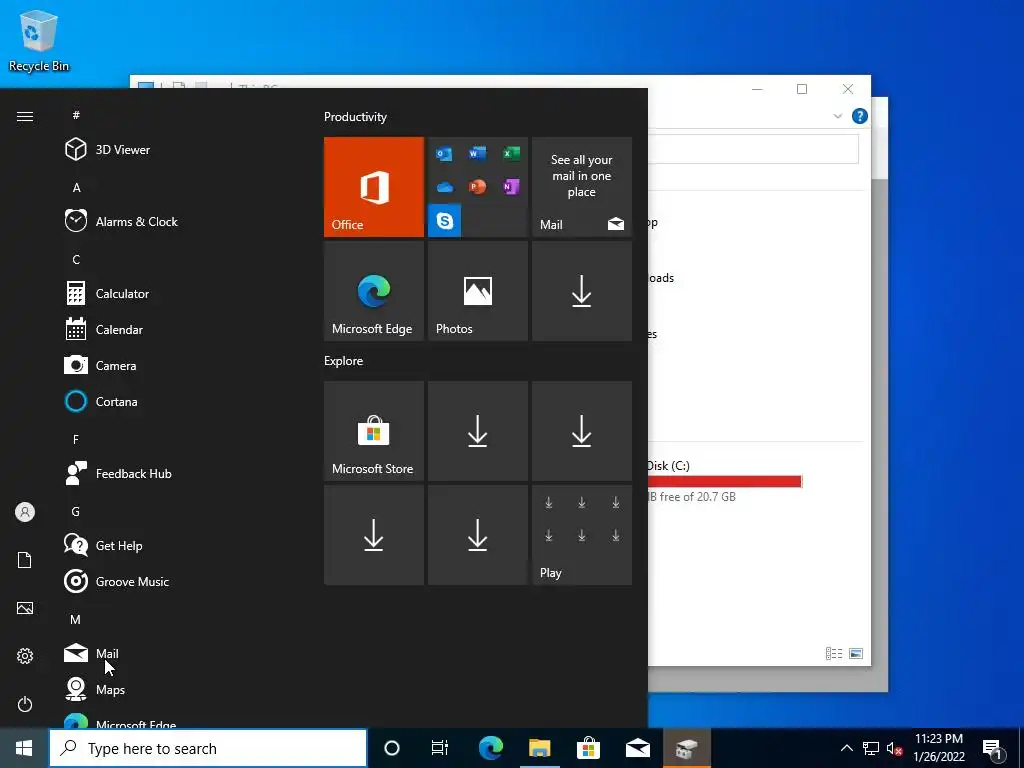1024x768 pixels.
Task: Open Pictures from Start sidebar
Action: [25, 608]
